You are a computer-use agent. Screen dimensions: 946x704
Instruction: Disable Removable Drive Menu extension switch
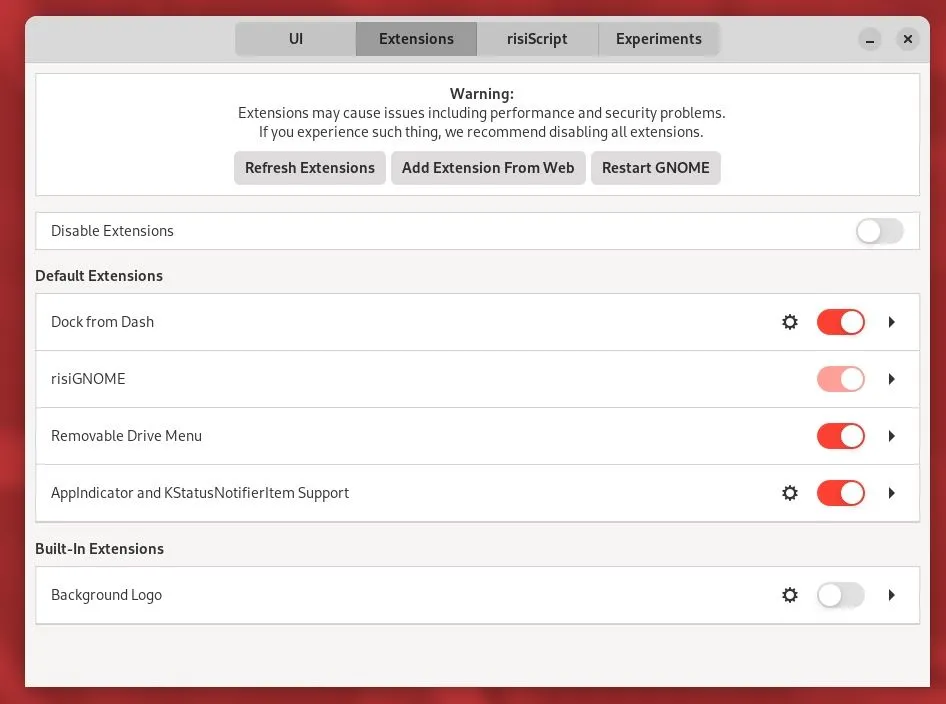click(x=840, y=436)
